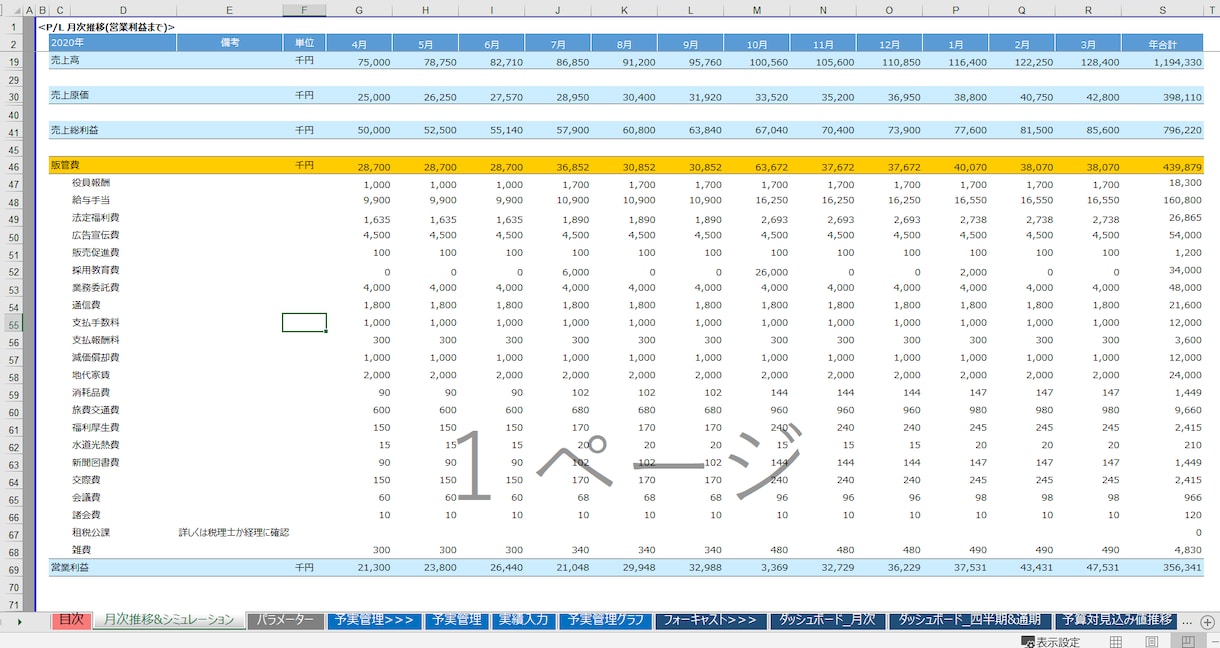Click the 年合計 column heading cell
This screenshot has width=1220, height=648.
[x=1163, y=43]
